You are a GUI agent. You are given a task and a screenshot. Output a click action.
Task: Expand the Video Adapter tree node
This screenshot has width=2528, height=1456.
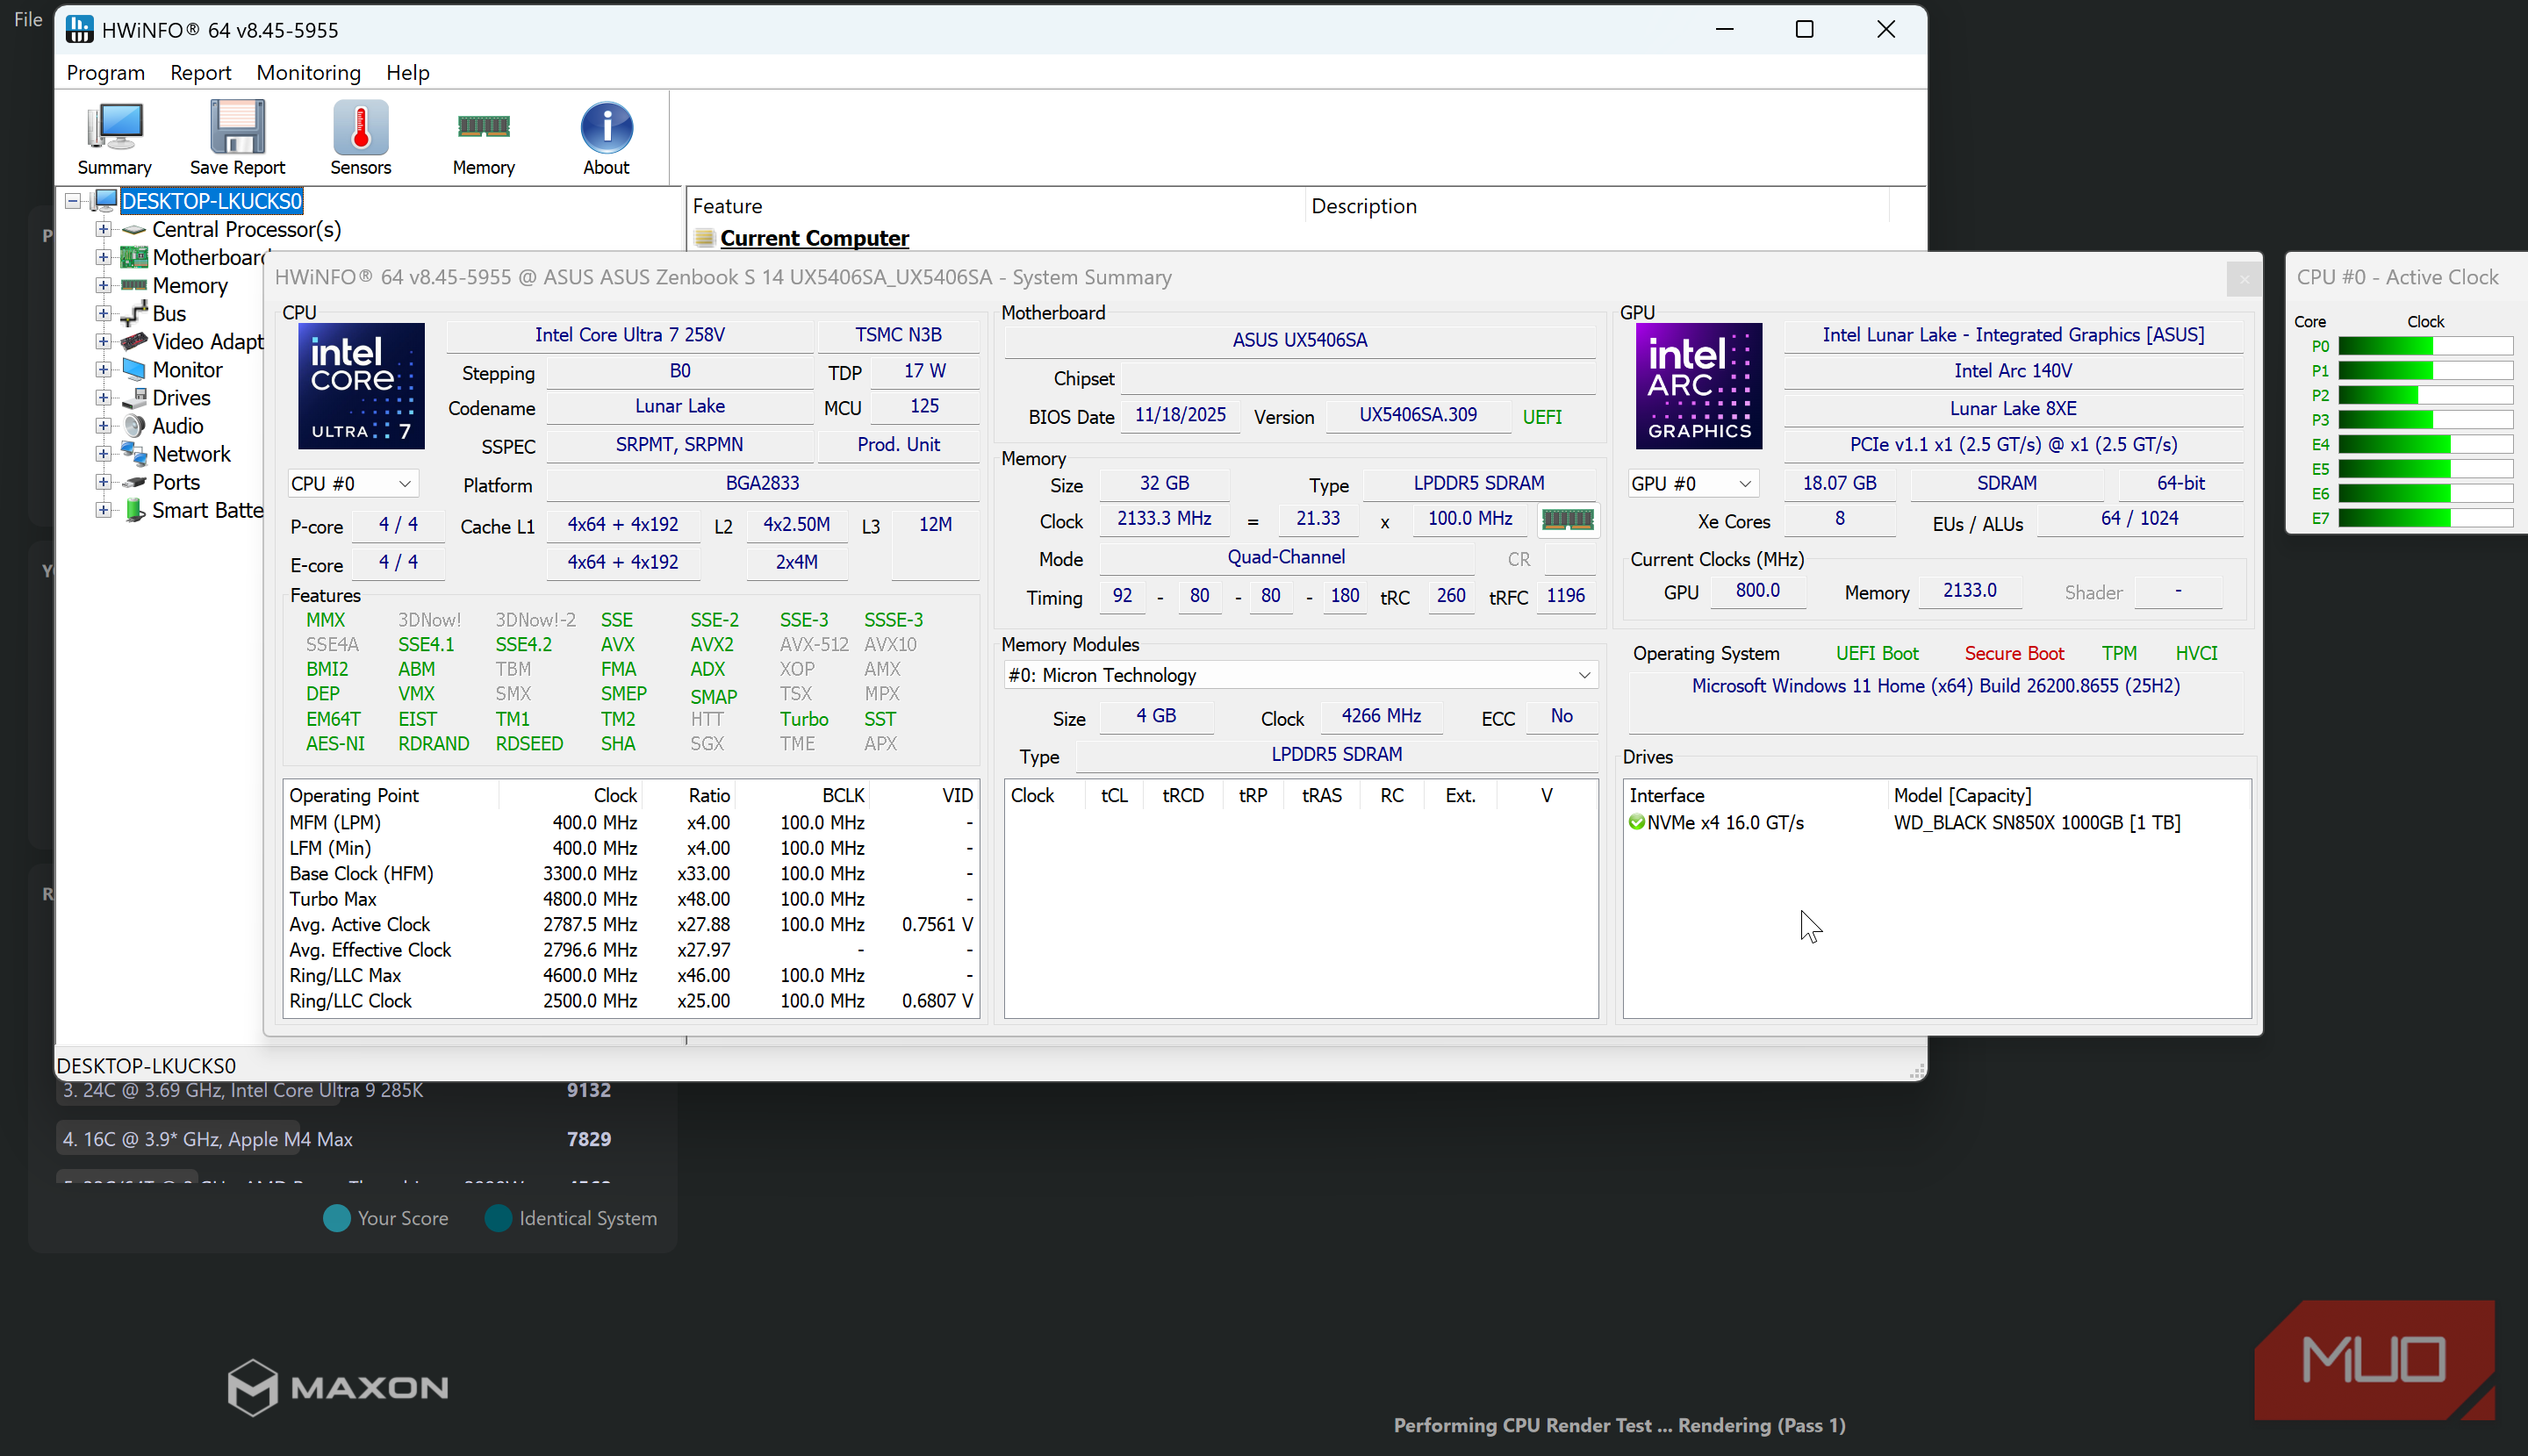103,341
